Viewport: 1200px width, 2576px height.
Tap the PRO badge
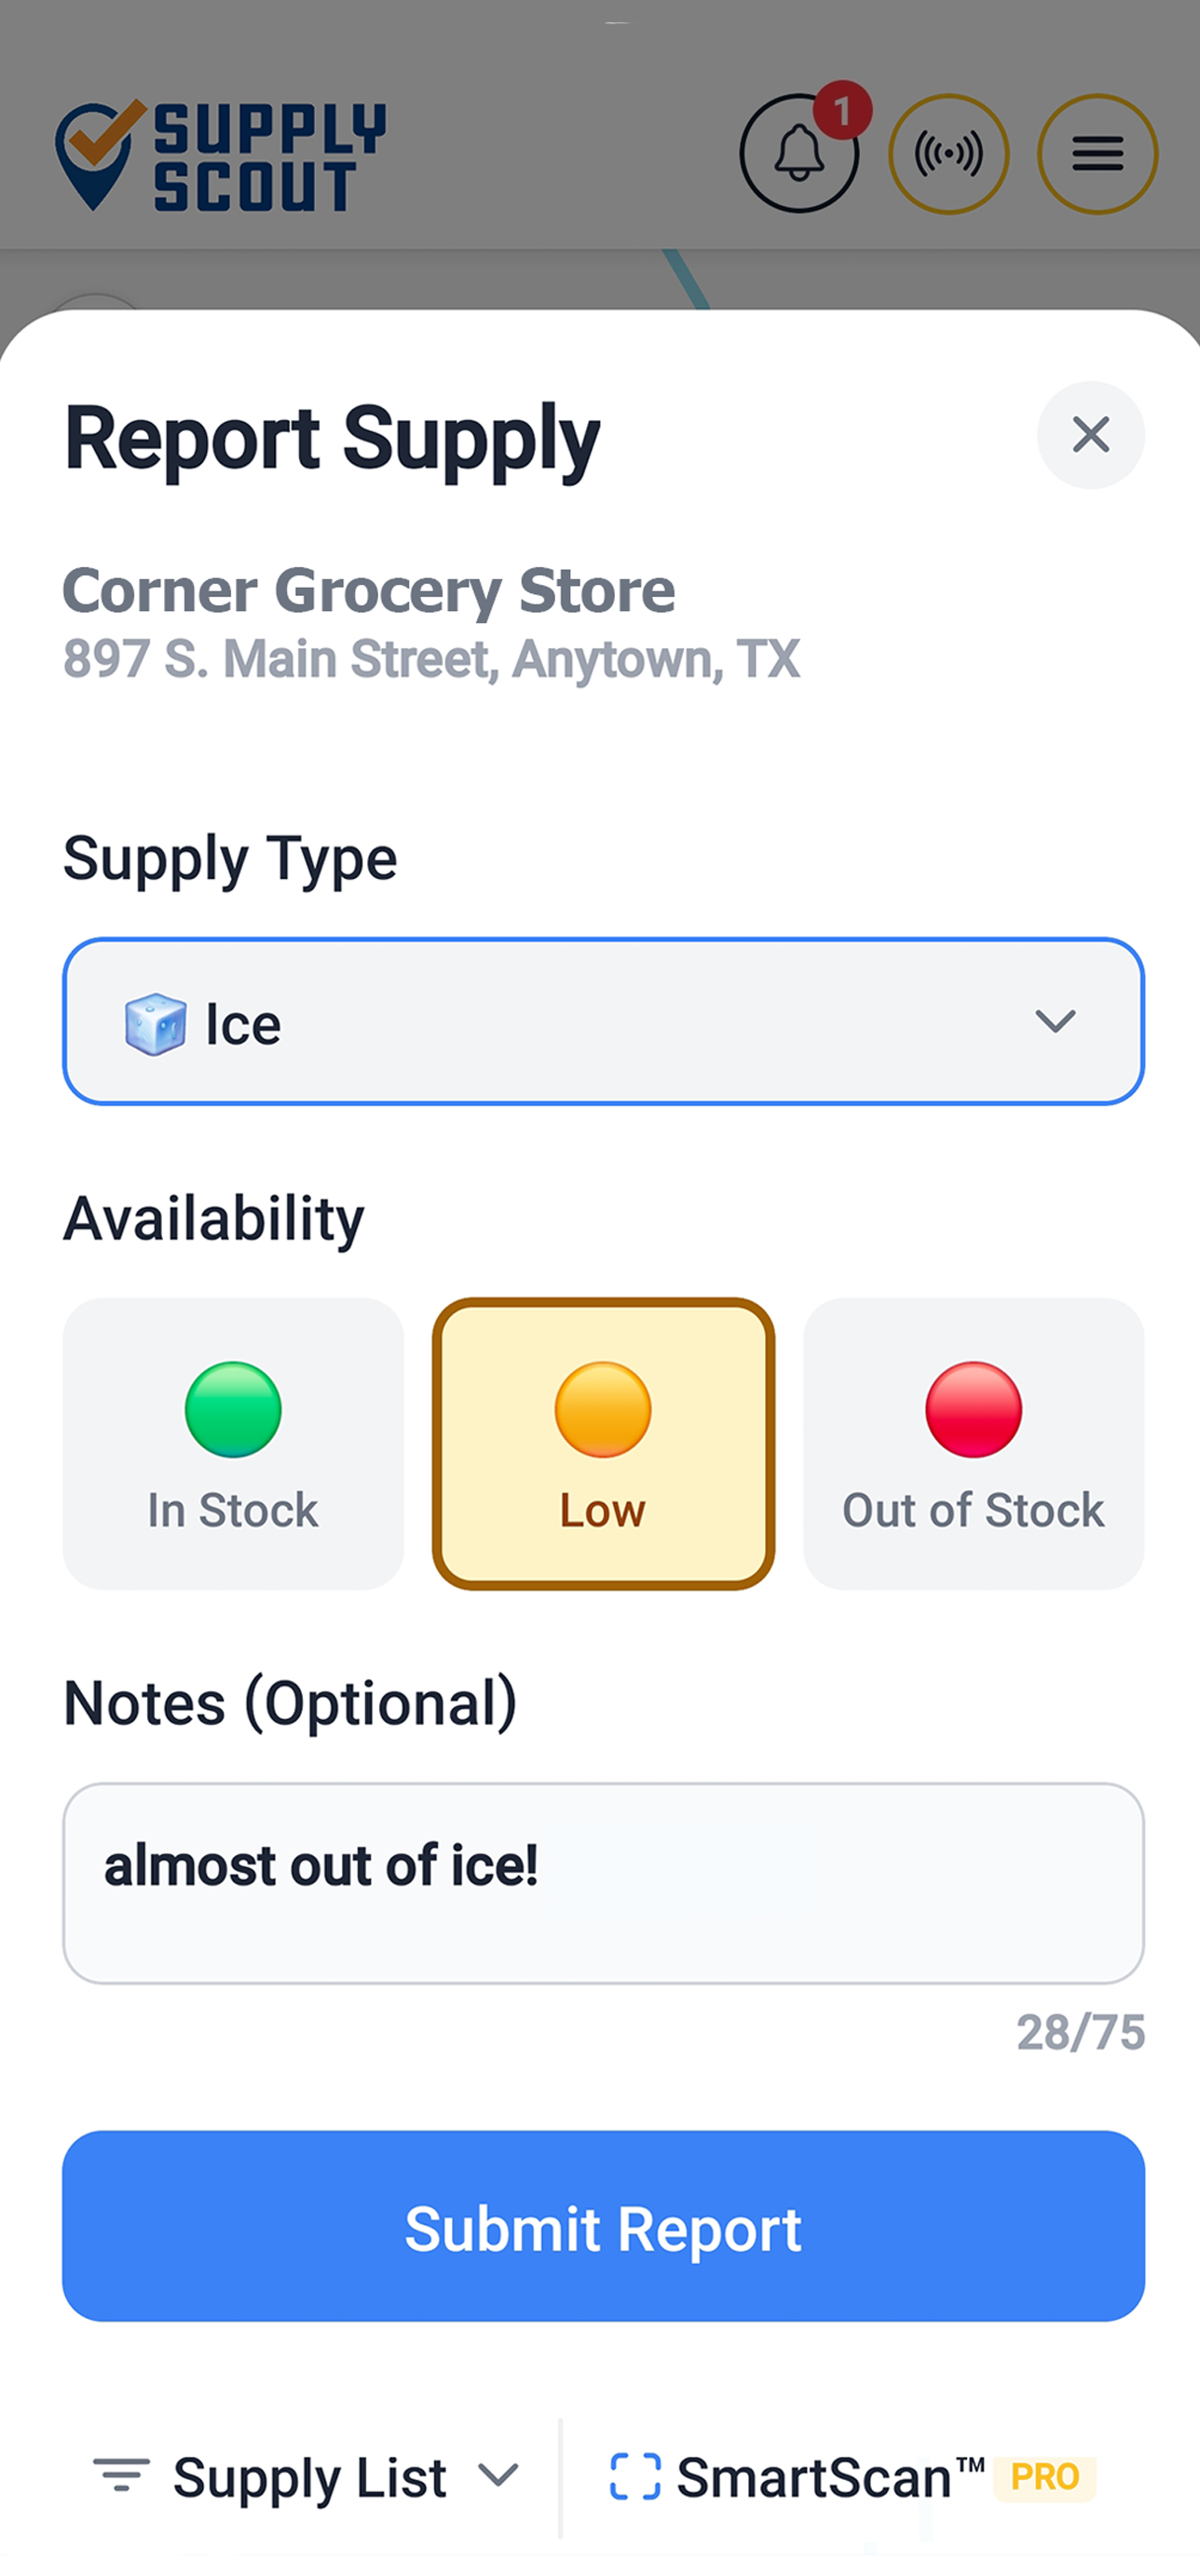1044,2477
